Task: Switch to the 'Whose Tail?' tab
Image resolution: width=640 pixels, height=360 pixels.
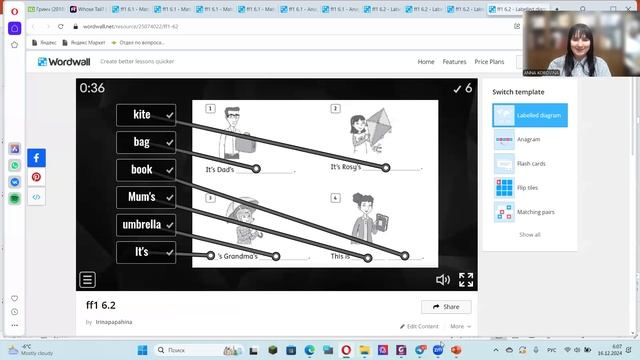Action: (88, 9)
